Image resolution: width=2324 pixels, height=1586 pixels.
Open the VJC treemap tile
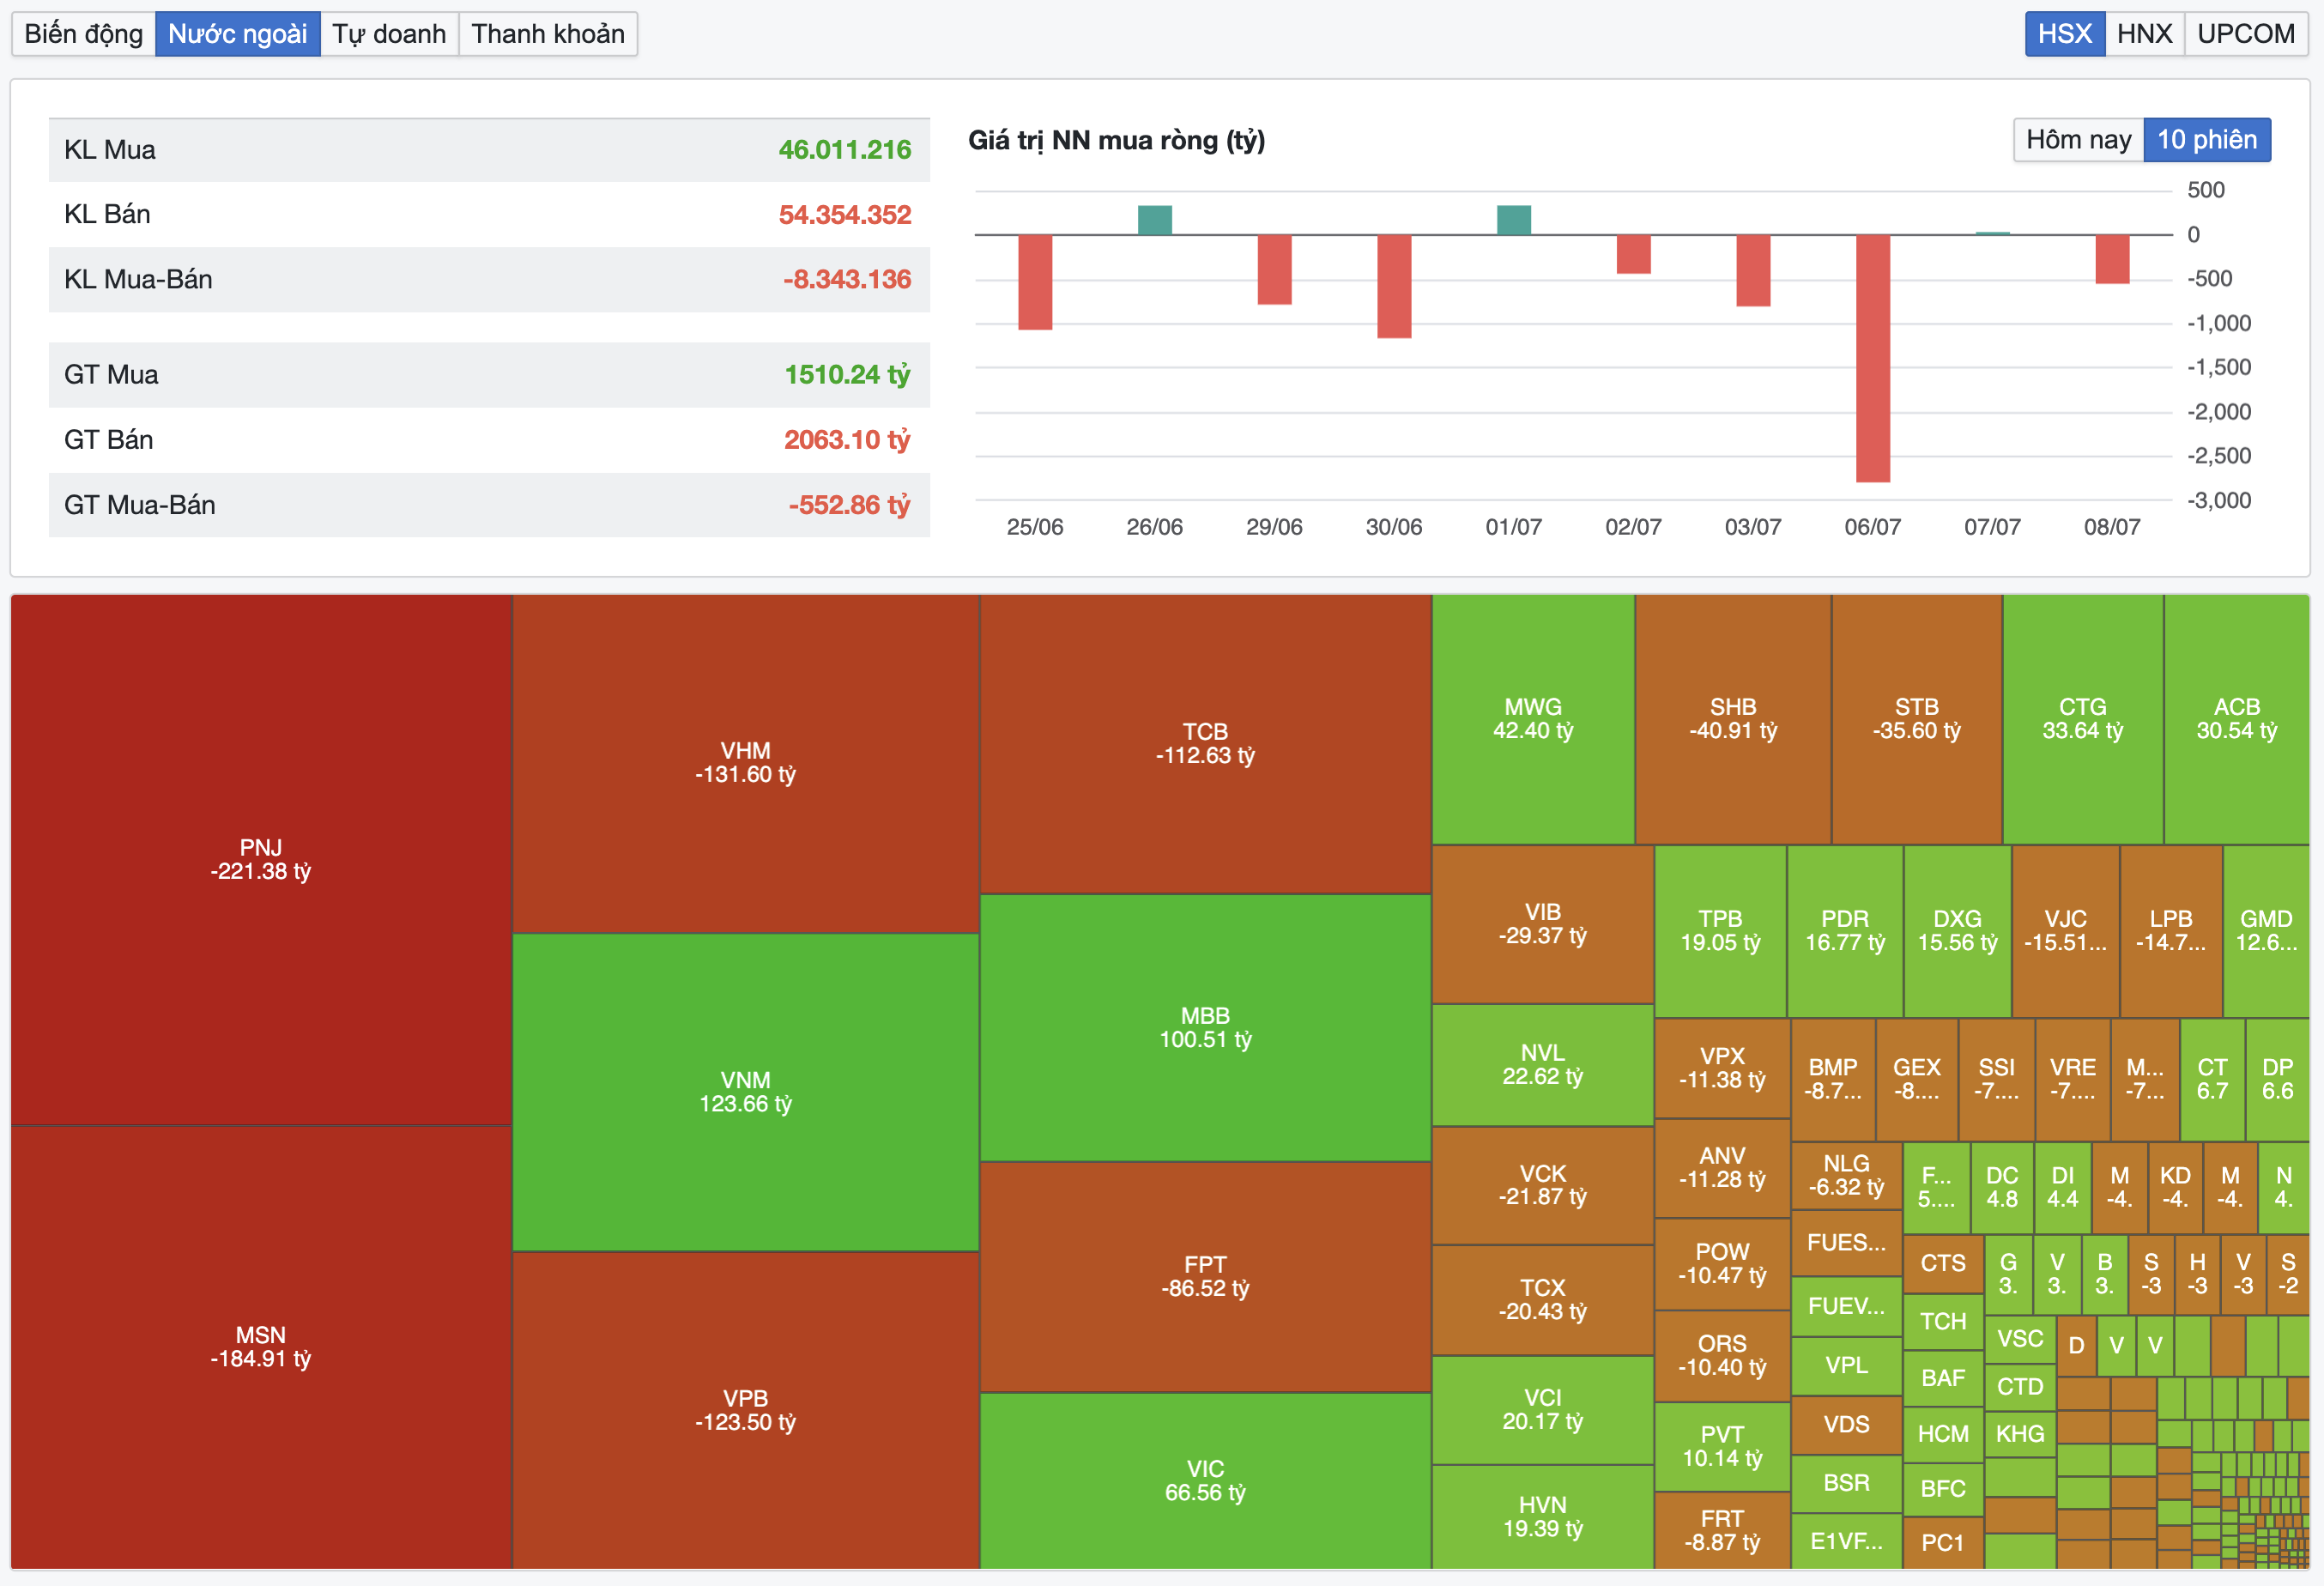click(x=2066, y=931)
